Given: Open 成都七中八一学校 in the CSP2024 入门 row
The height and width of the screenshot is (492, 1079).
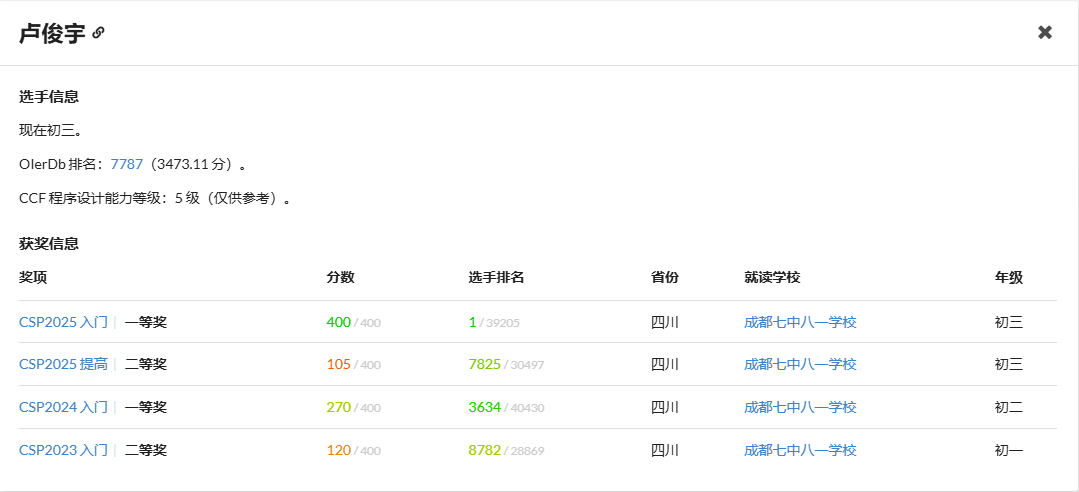Looking at the screenshot, I should pos(800,407).
